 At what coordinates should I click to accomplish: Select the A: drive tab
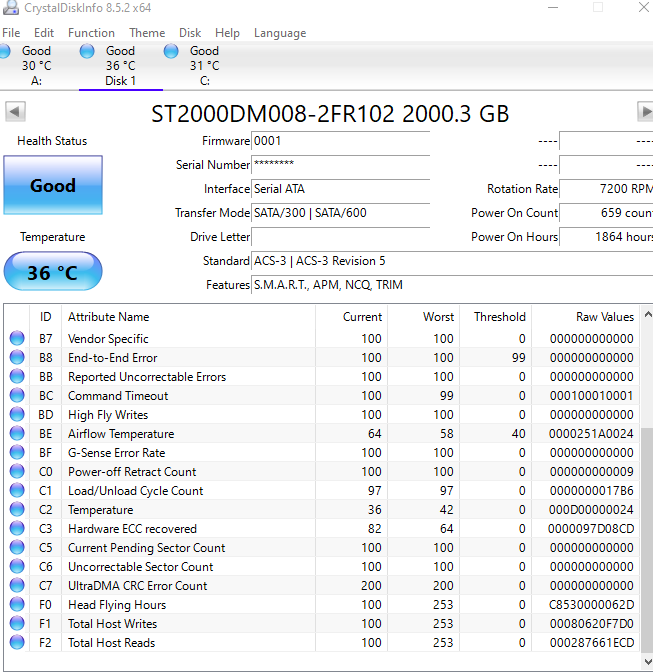(x=36, y=66)
